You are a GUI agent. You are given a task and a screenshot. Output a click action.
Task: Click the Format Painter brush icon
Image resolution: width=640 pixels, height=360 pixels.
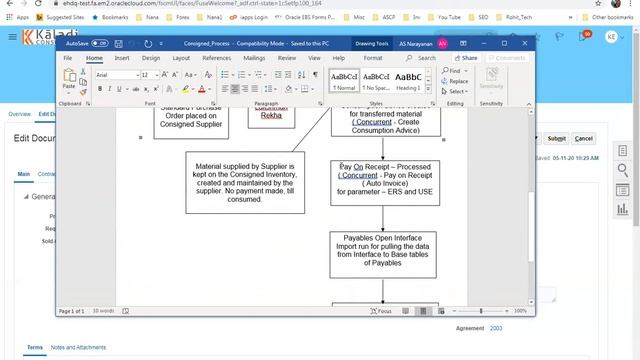(83, 92)
